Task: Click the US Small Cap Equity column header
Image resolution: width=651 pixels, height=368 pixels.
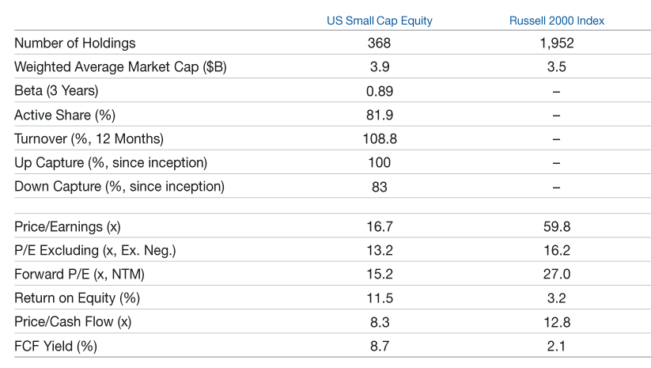Action: click(379, 21)
